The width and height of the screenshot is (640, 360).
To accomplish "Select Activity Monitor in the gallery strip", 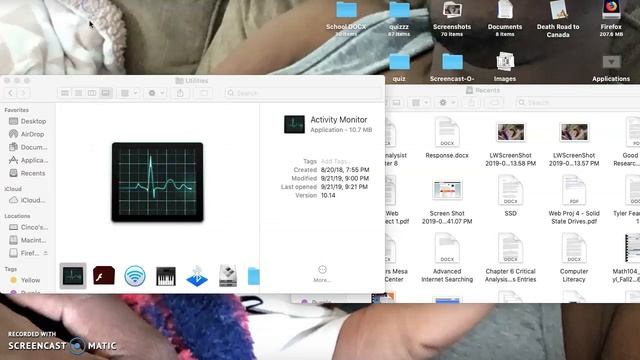I will (73, 276).
